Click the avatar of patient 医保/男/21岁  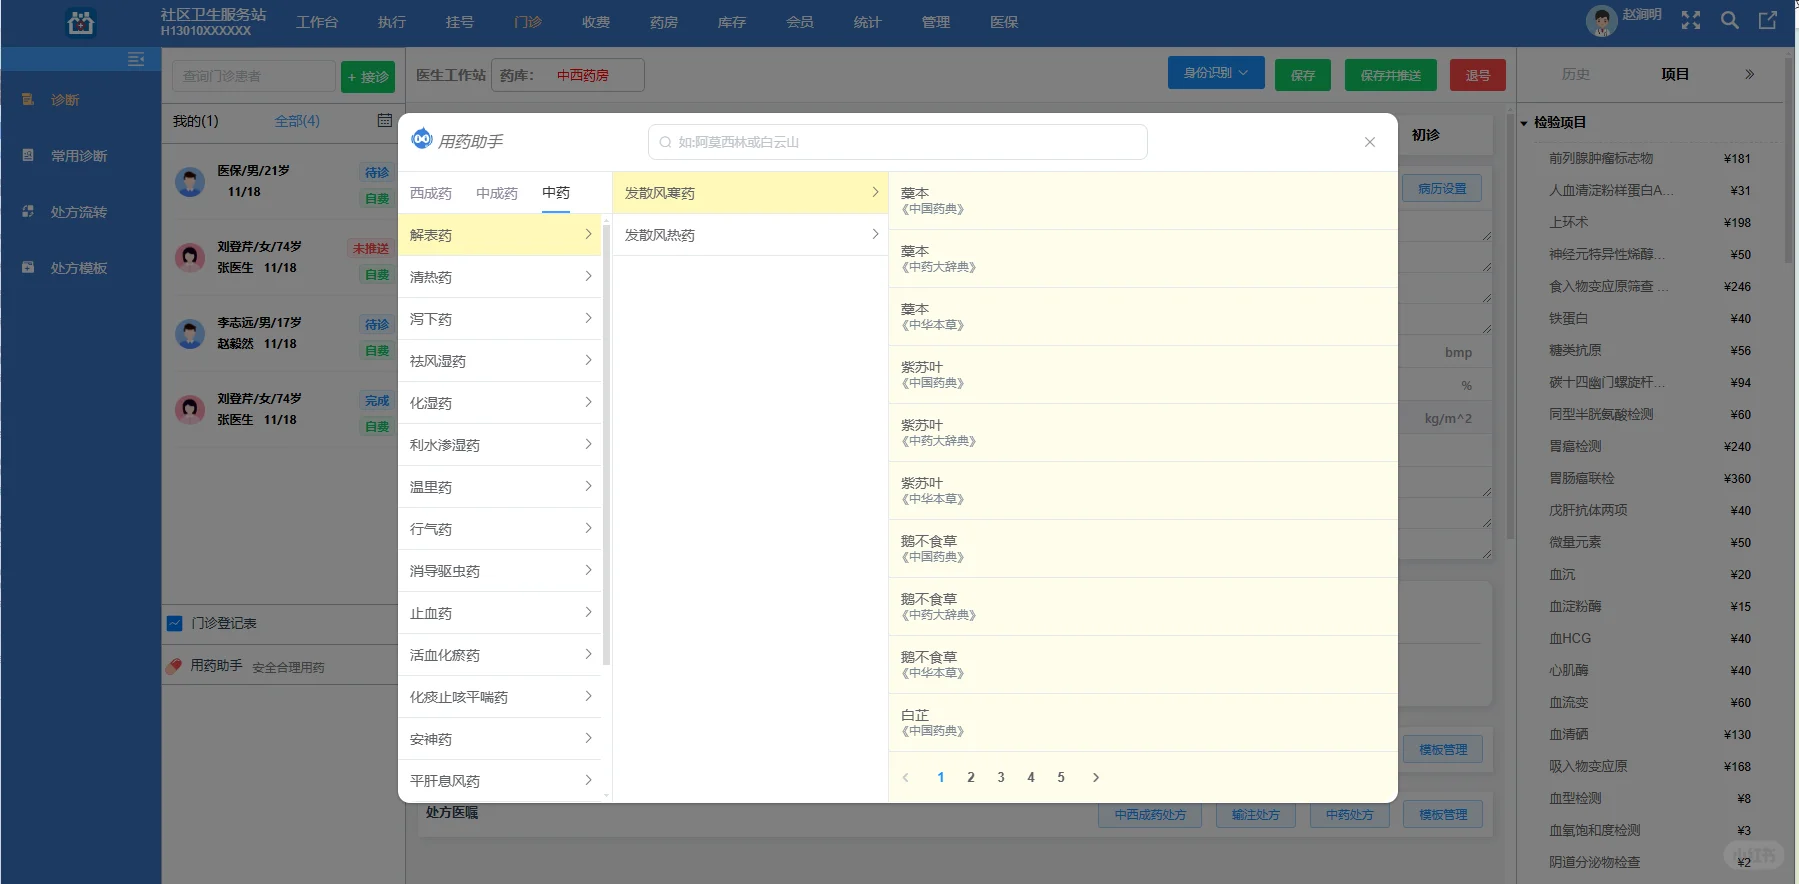click(x=190, y=182)
